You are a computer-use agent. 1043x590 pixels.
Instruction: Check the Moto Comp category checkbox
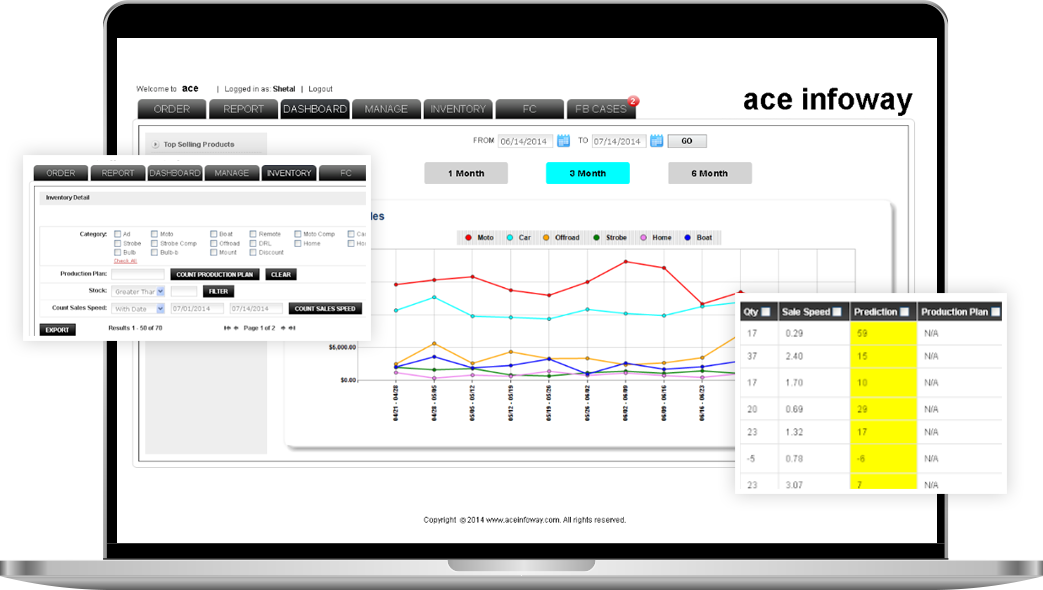tap(298, 234)
